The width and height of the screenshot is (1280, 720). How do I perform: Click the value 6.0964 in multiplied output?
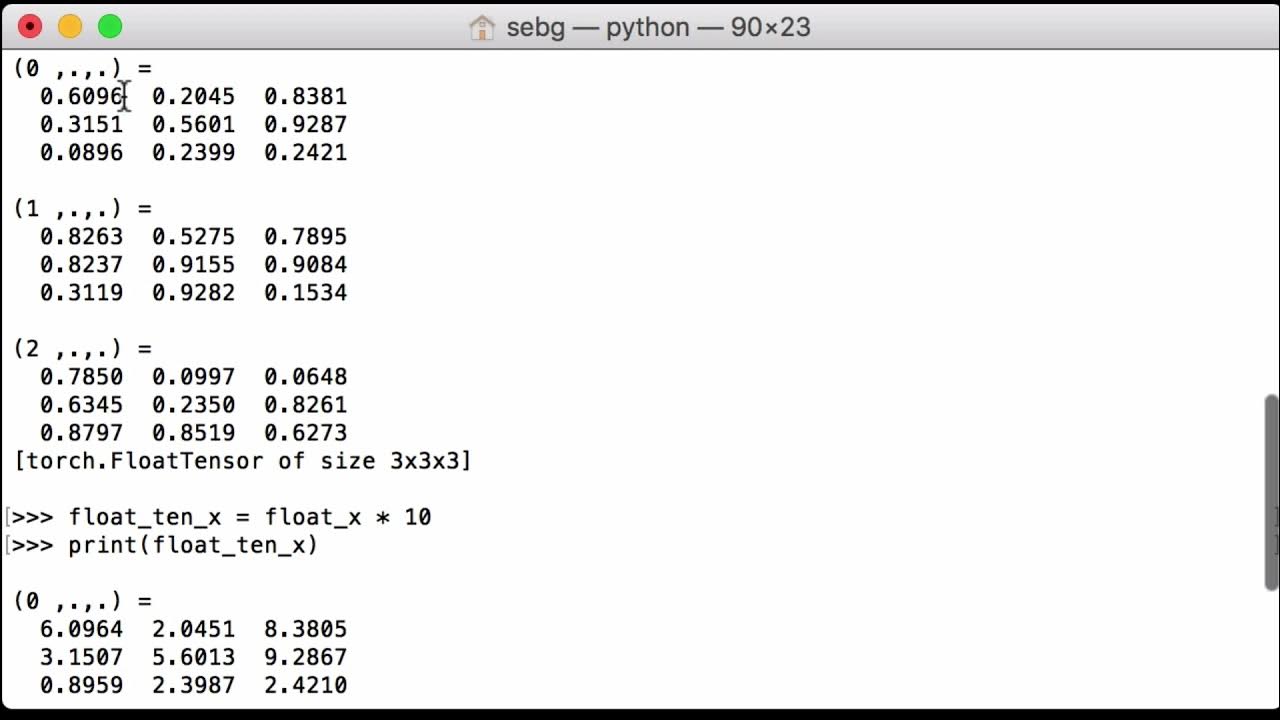coord(82,630)
